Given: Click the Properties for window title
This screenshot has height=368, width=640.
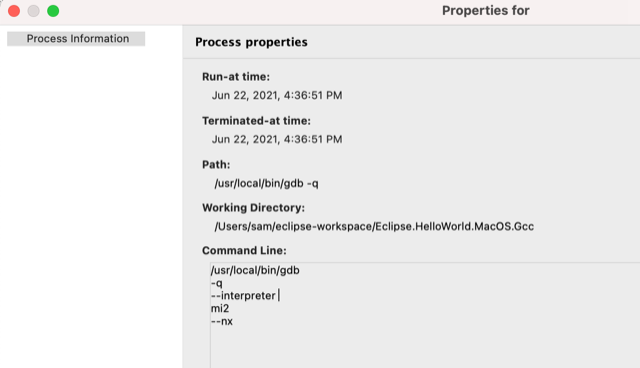Looking at the screenshot, I should coord(486,11).
